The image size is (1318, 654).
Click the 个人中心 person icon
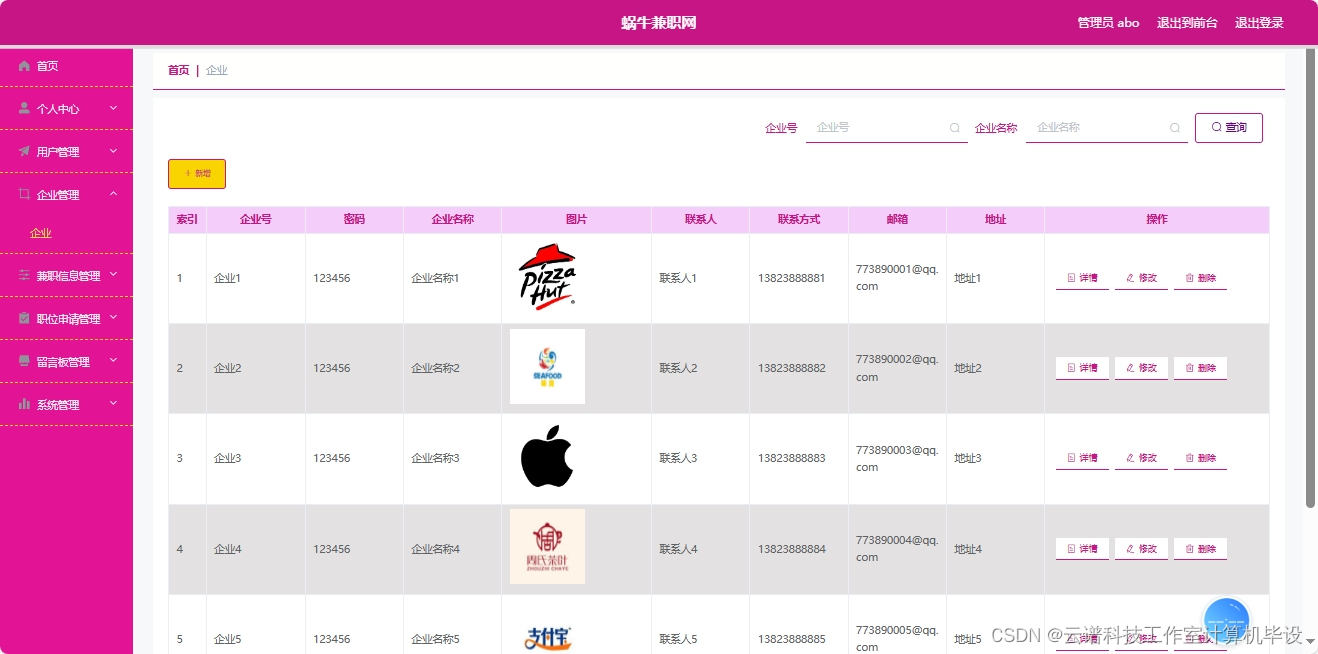pos(24,108)
